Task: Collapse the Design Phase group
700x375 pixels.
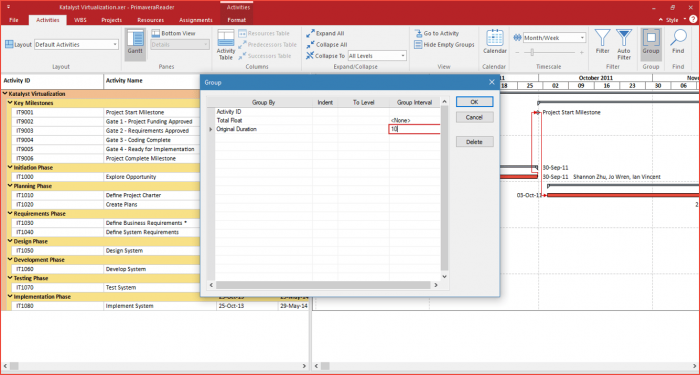Action: tap(10, 242)
